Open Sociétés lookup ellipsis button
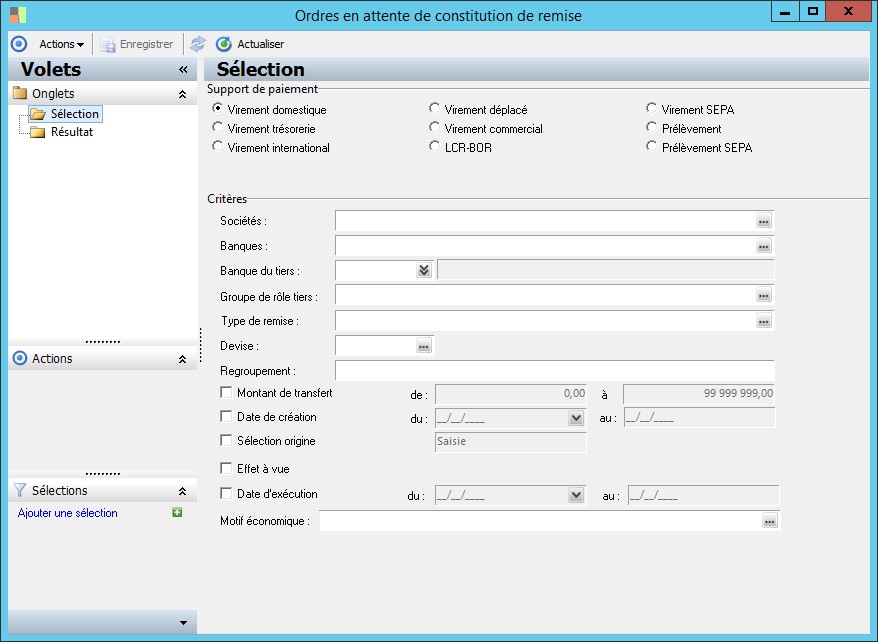 pos(764,221)
